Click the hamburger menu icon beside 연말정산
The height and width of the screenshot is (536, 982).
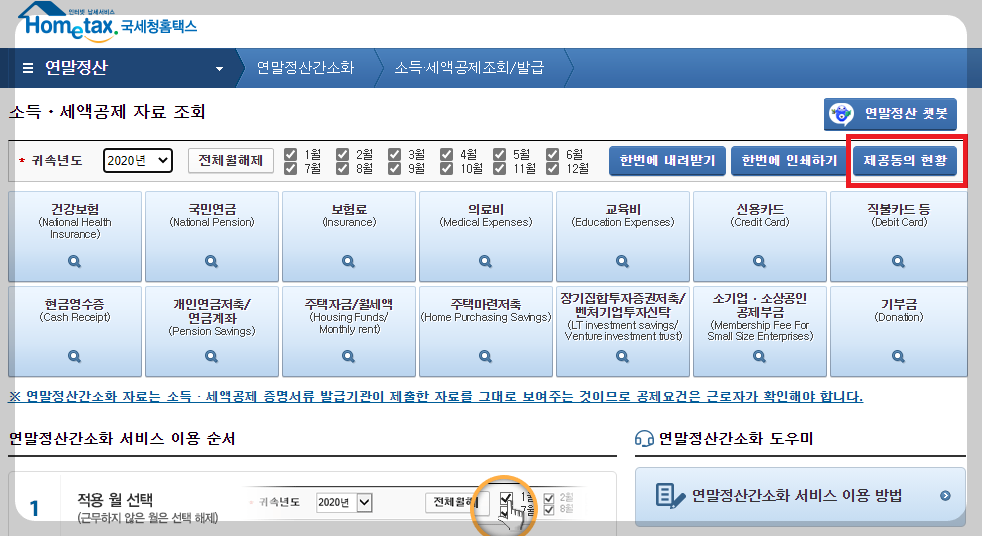click(28, 68)
